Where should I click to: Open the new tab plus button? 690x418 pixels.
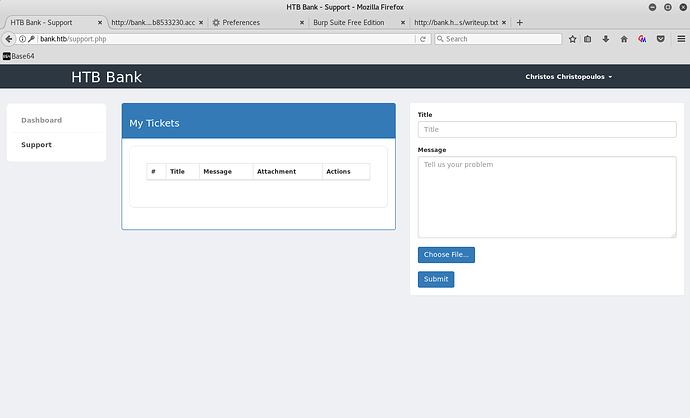(x=519, y=22)
